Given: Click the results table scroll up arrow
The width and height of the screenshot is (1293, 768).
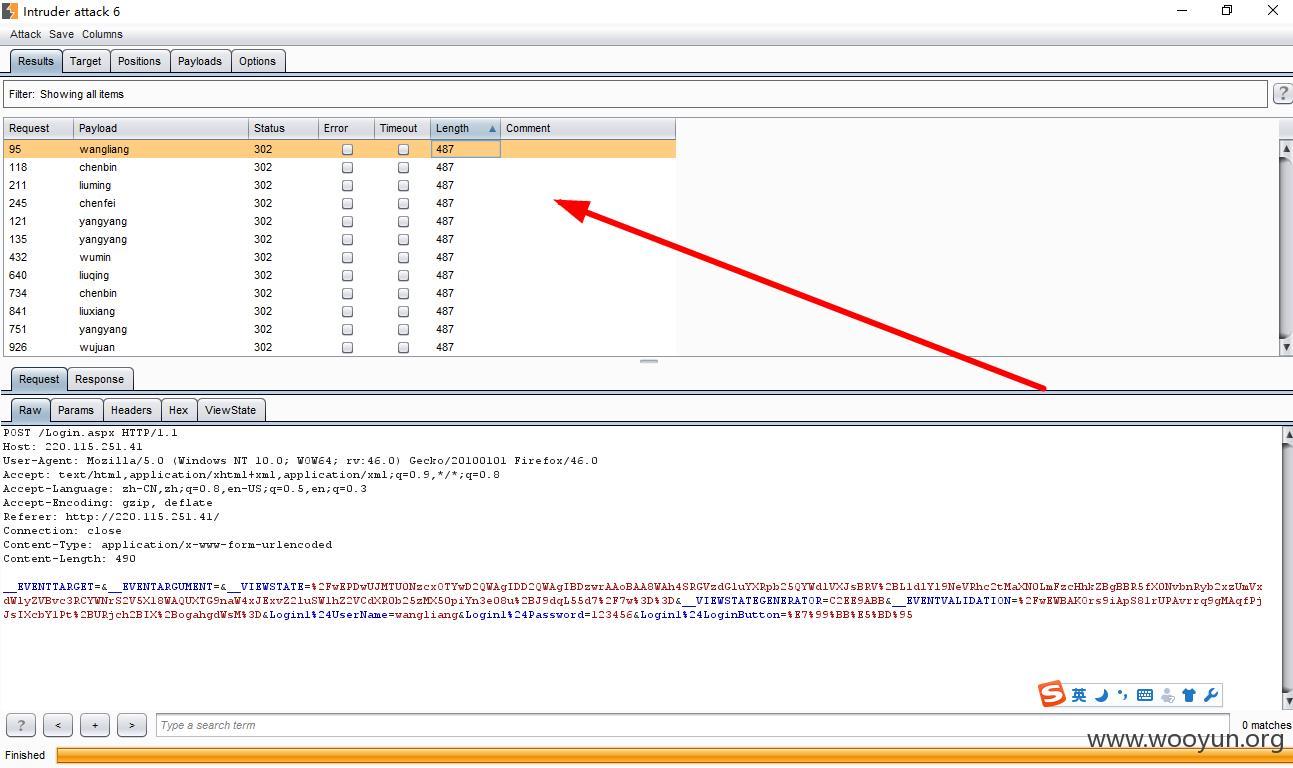Looking at the screenshot, I should pyautogui.click(x=1286, y=148).
